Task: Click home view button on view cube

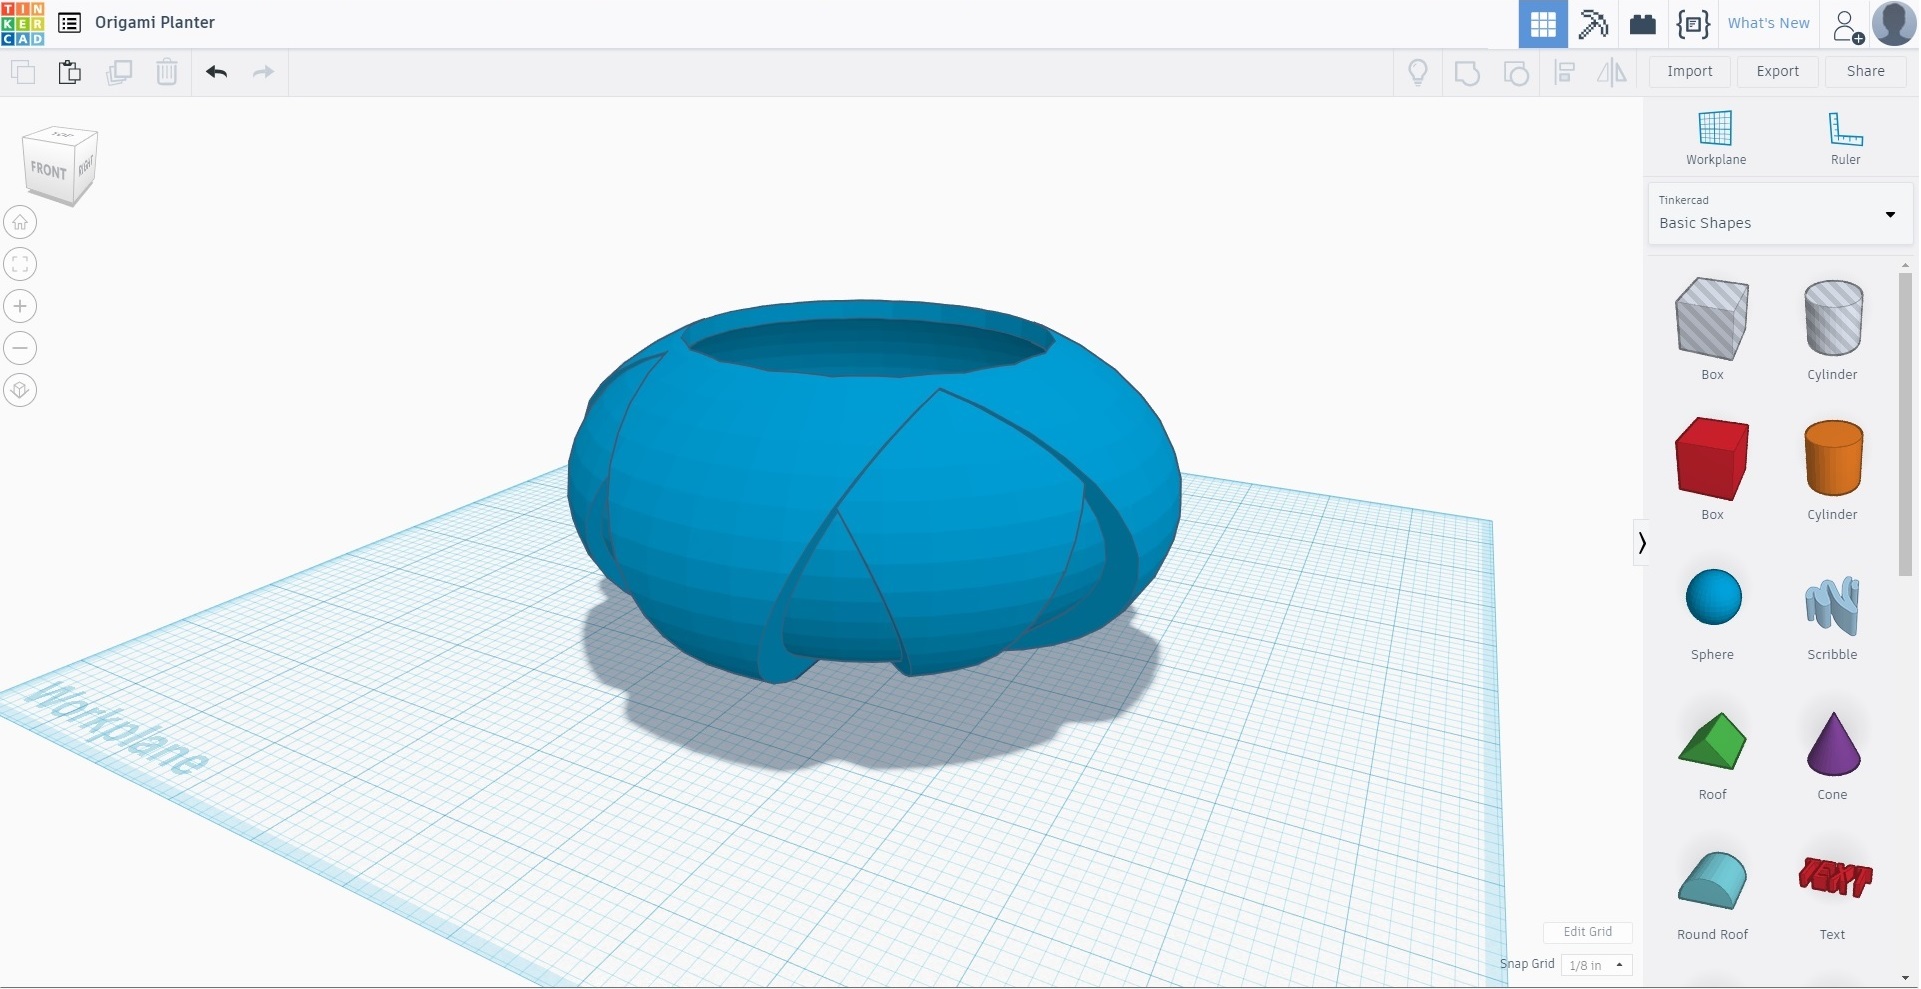Action: 20,222
